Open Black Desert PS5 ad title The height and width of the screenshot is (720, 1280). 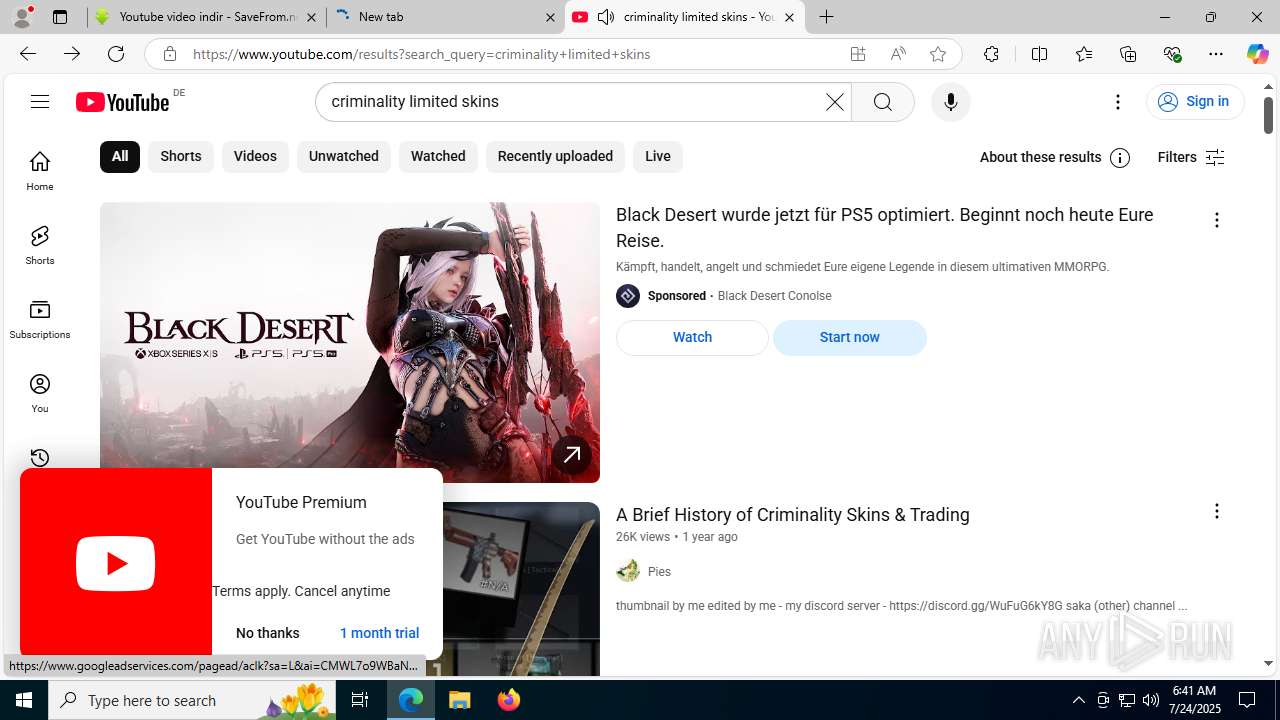[x=885, y=228]
